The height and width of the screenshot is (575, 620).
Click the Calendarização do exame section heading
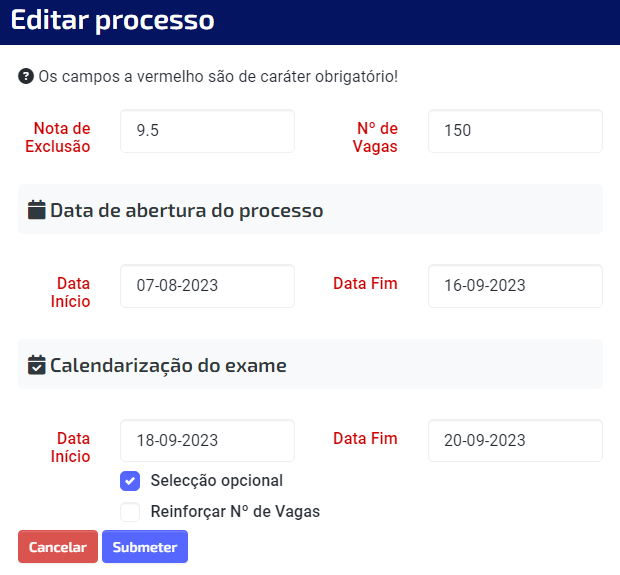coord(168,365)
